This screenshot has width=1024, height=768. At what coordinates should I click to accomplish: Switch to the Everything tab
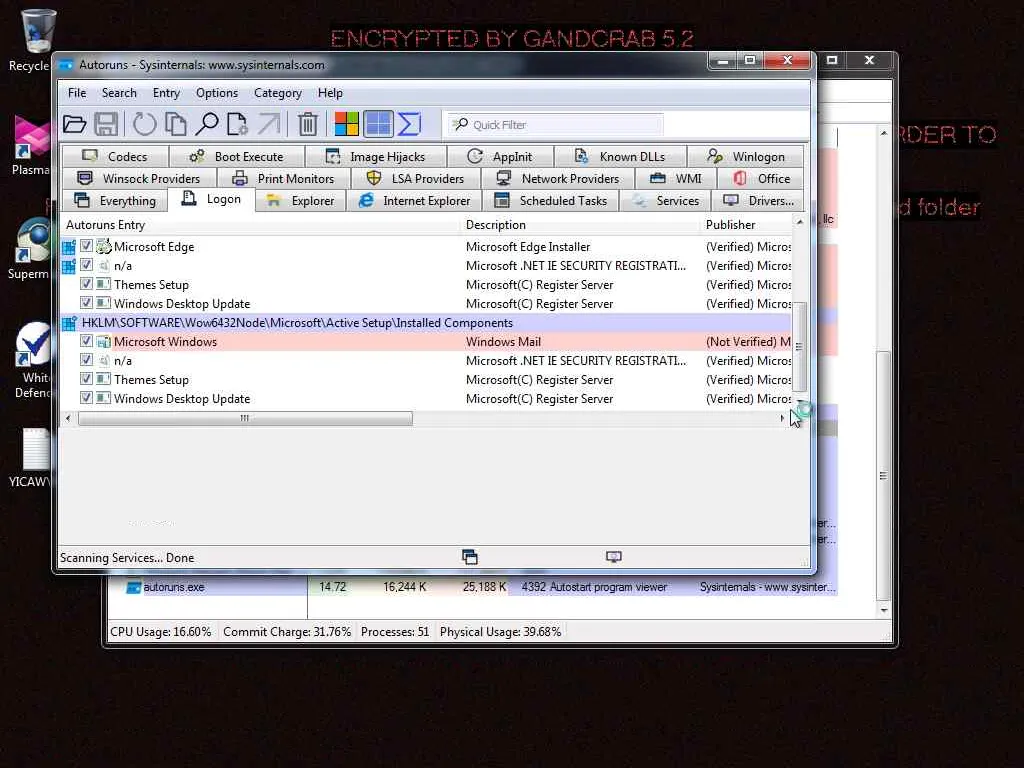point(114,200)
